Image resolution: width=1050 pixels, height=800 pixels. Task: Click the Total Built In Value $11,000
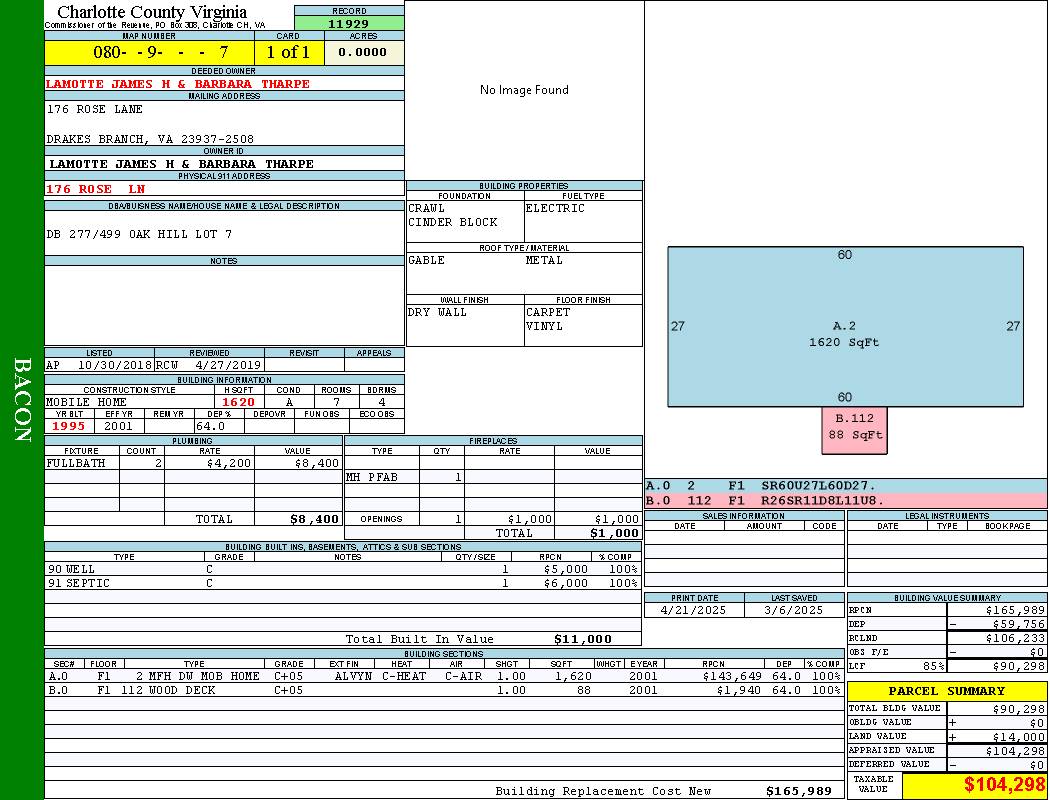click(582, 639)
